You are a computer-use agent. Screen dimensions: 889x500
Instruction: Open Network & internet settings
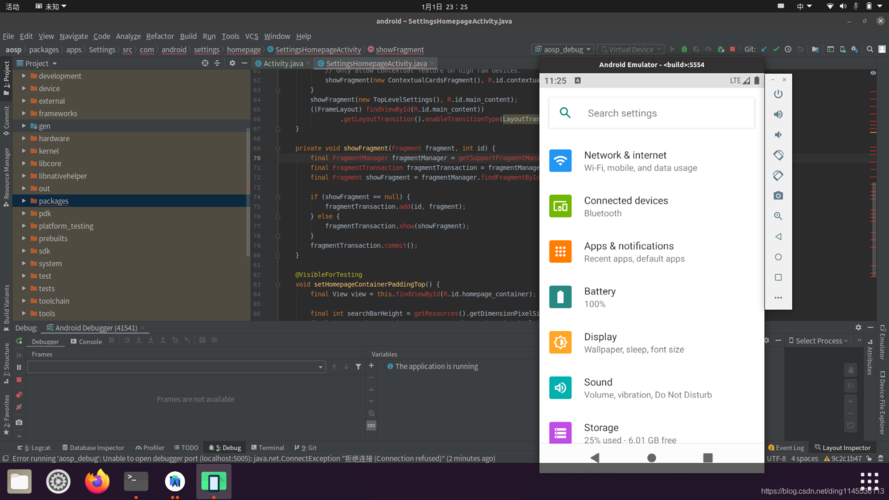click(x=651, y=161)
